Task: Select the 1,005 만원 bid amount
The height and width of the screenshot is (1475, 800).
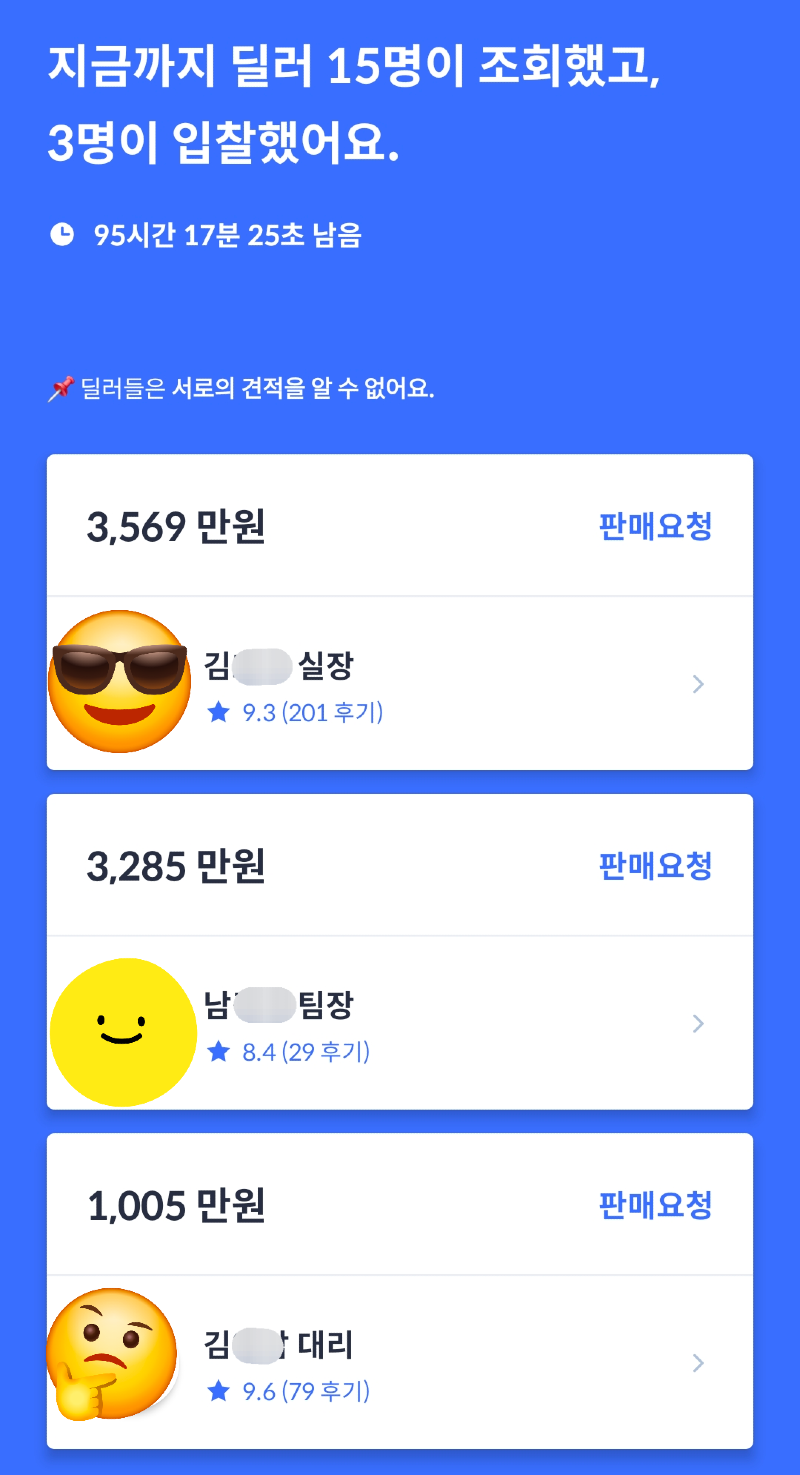Action: pyautogui.click(x=176, y=1205)
